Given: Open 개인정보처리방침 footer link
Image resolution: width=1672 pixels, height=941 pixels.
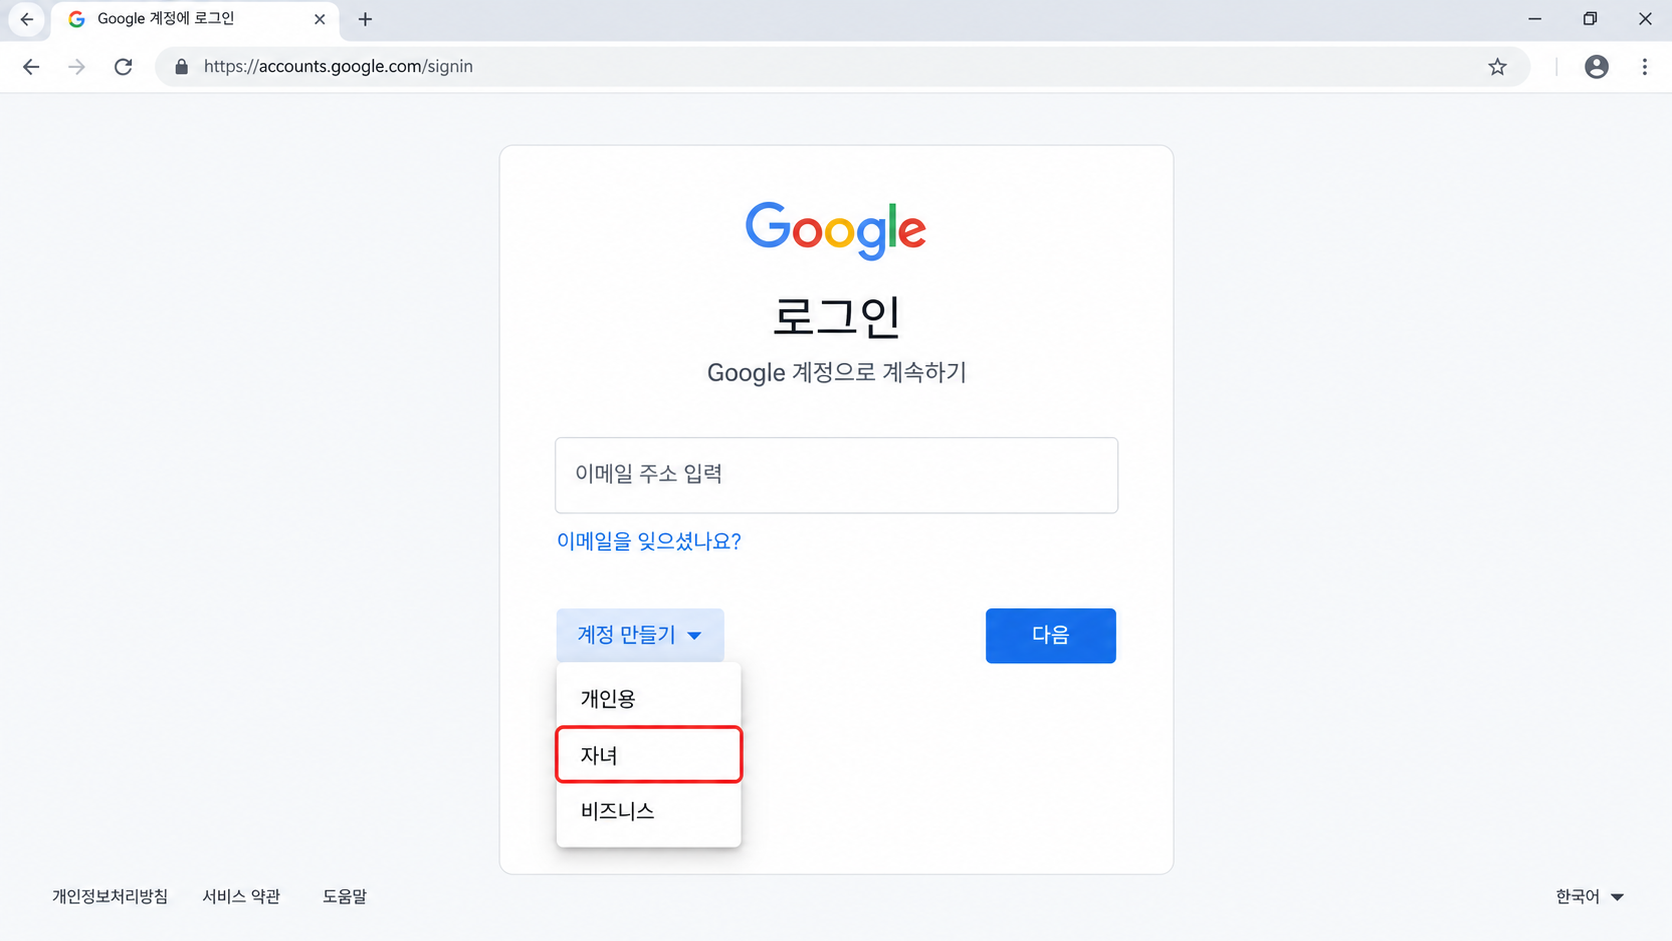Looking at the screenshot, I should pos(110,896).
